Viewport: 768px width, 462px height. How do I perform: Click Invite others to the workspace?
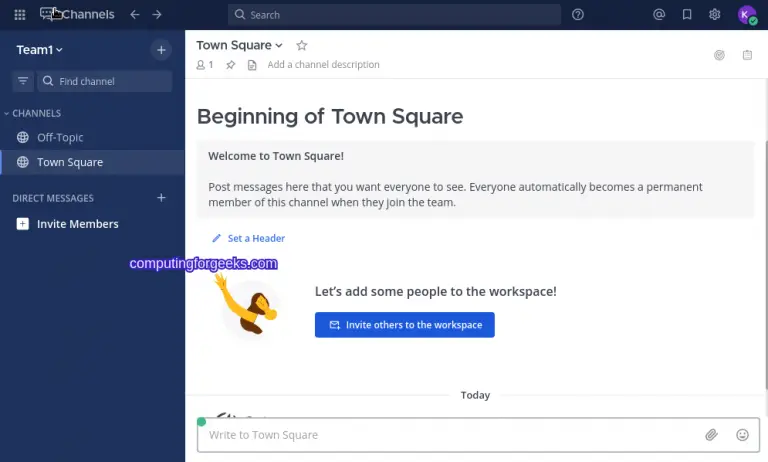click(x=404, y=325)
